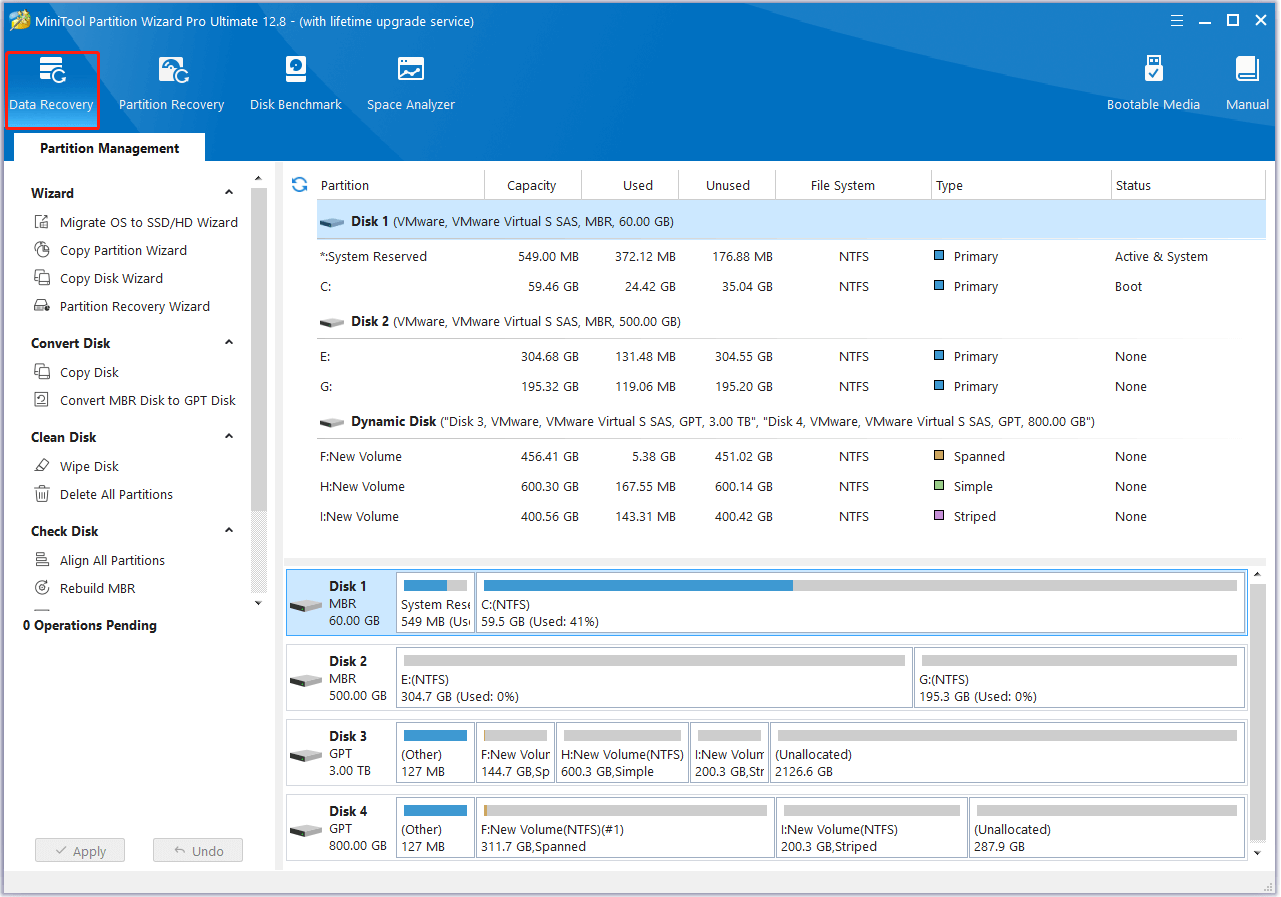Launch Partition Recovery from the toolbar
1281x897 pixels.
tap(171, 84)
